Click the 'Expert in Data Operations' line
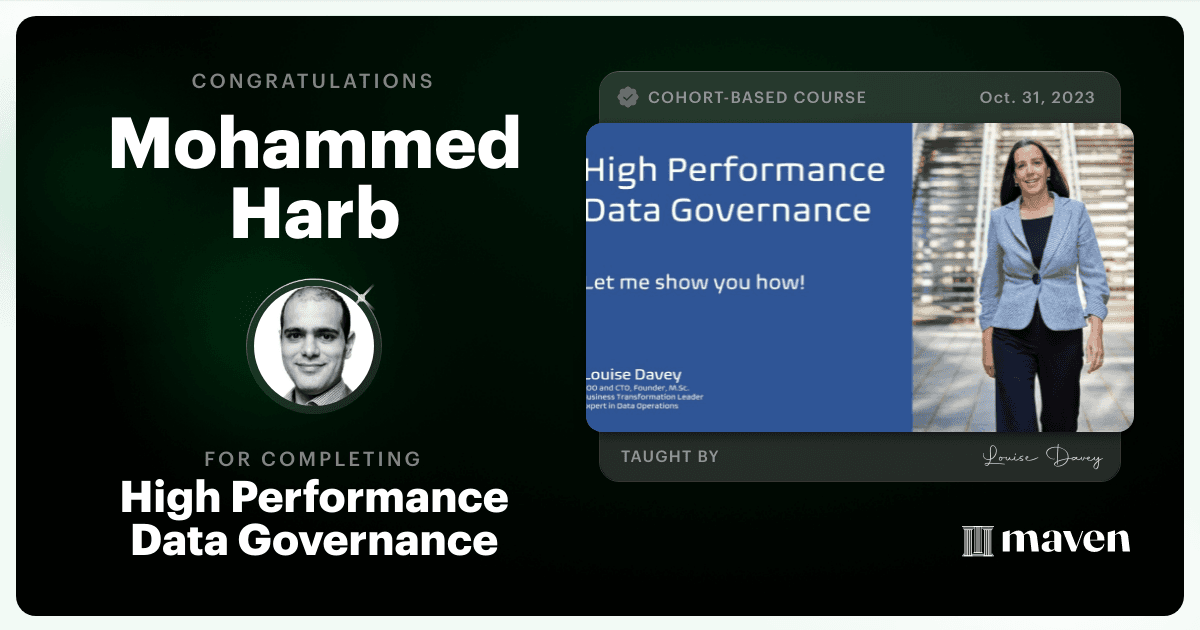 633,406
